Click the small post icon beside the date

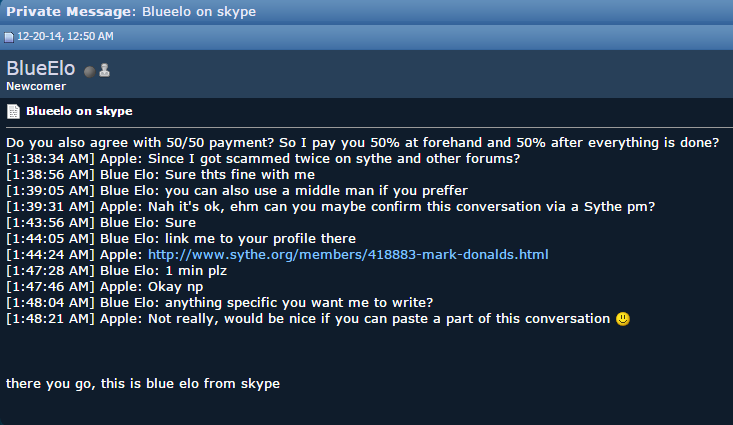tap(9, 37)
